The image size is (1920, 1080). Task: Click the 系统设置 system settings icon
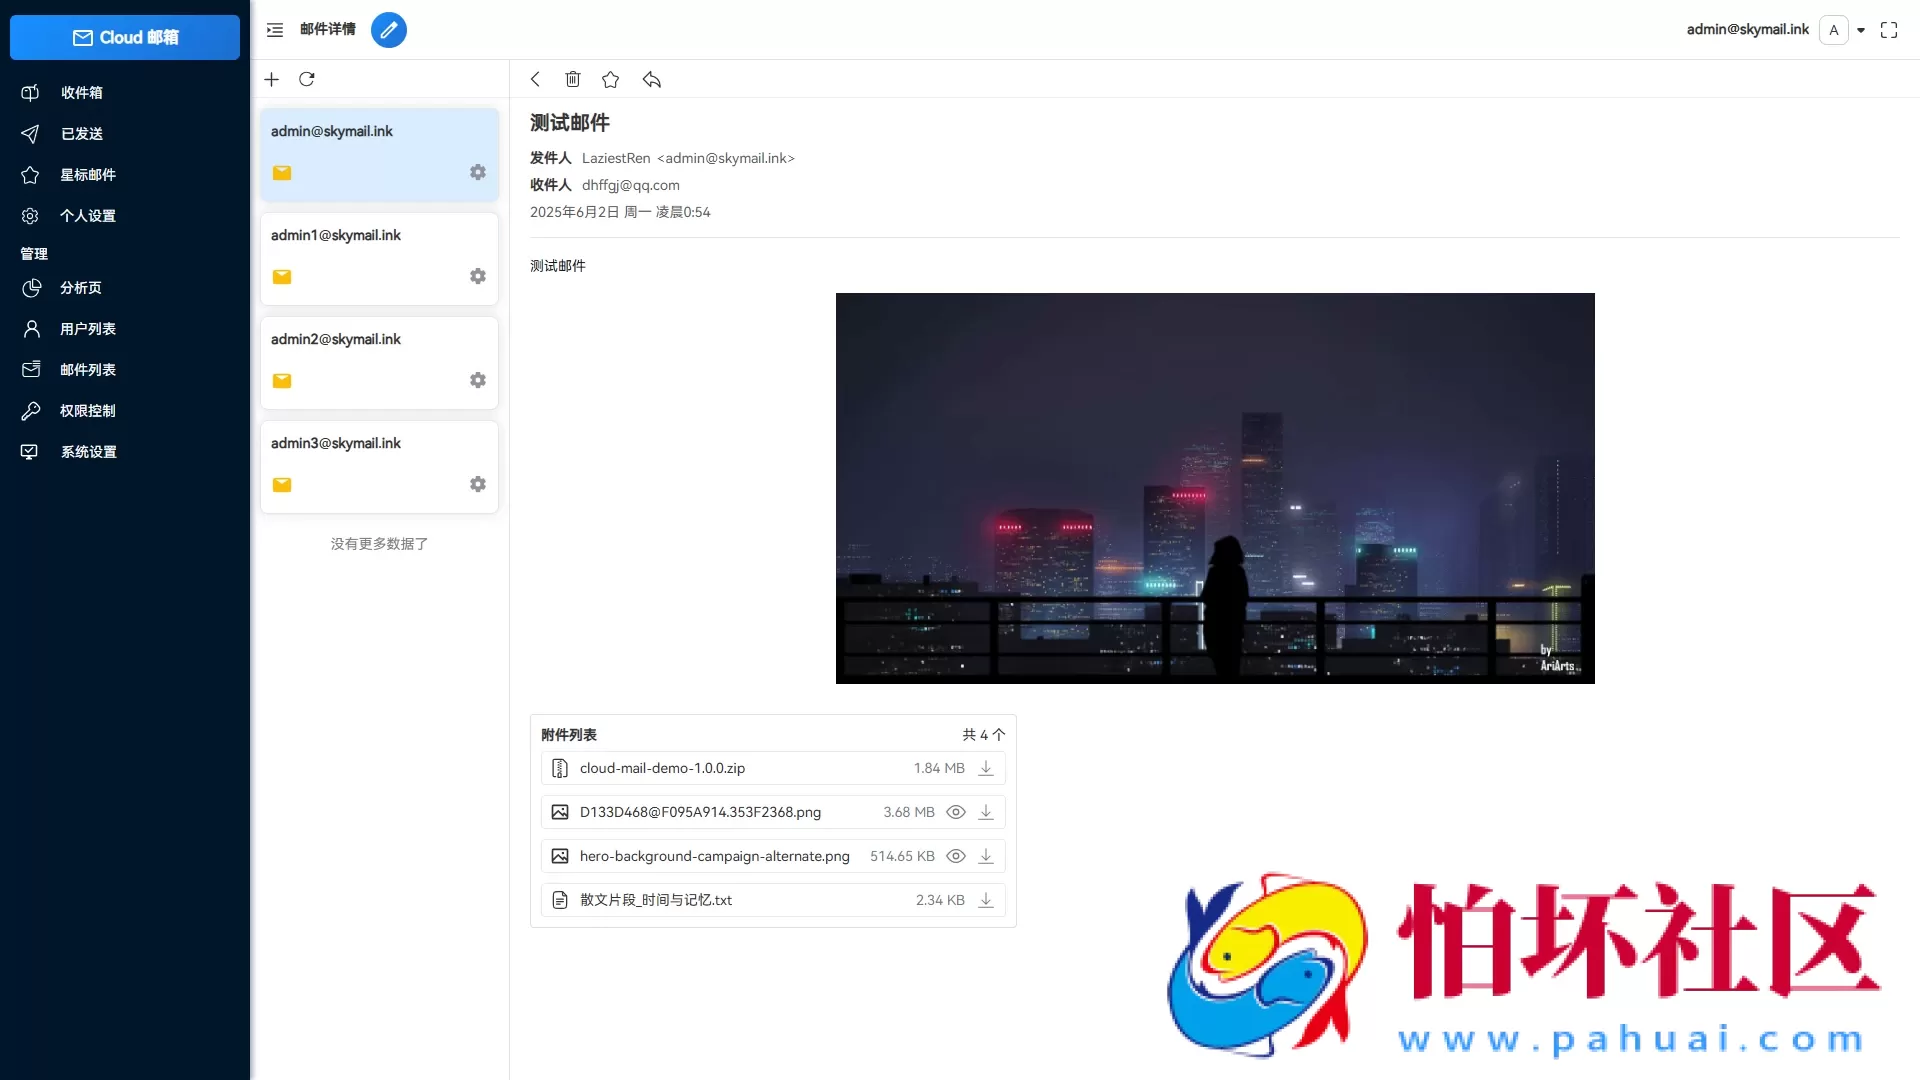pos(30,452)
